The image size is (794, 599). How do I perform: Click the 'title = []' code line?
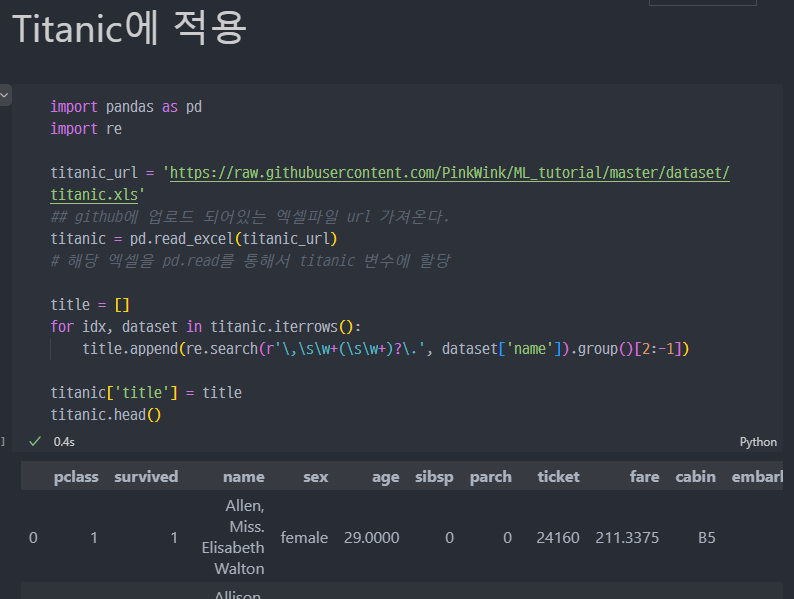pos(90,304)
